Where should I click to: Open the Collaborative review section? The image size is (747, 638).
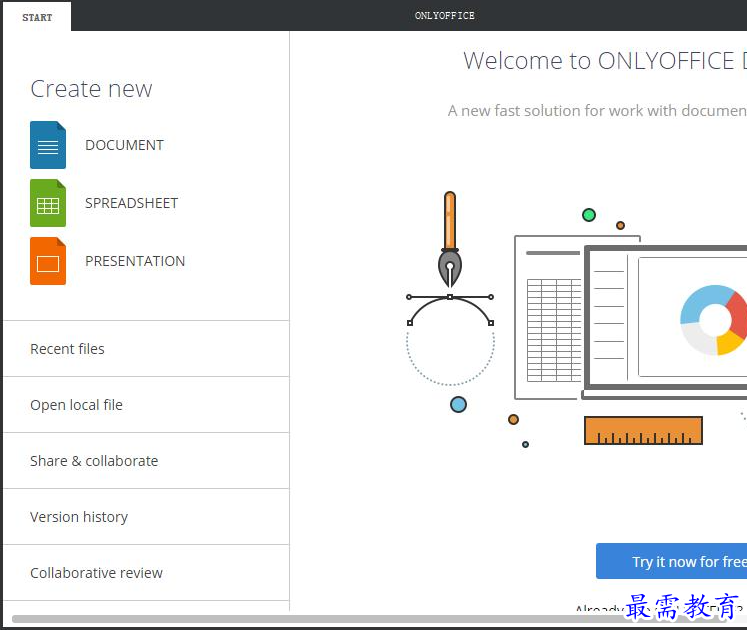[x=146, y=573]
